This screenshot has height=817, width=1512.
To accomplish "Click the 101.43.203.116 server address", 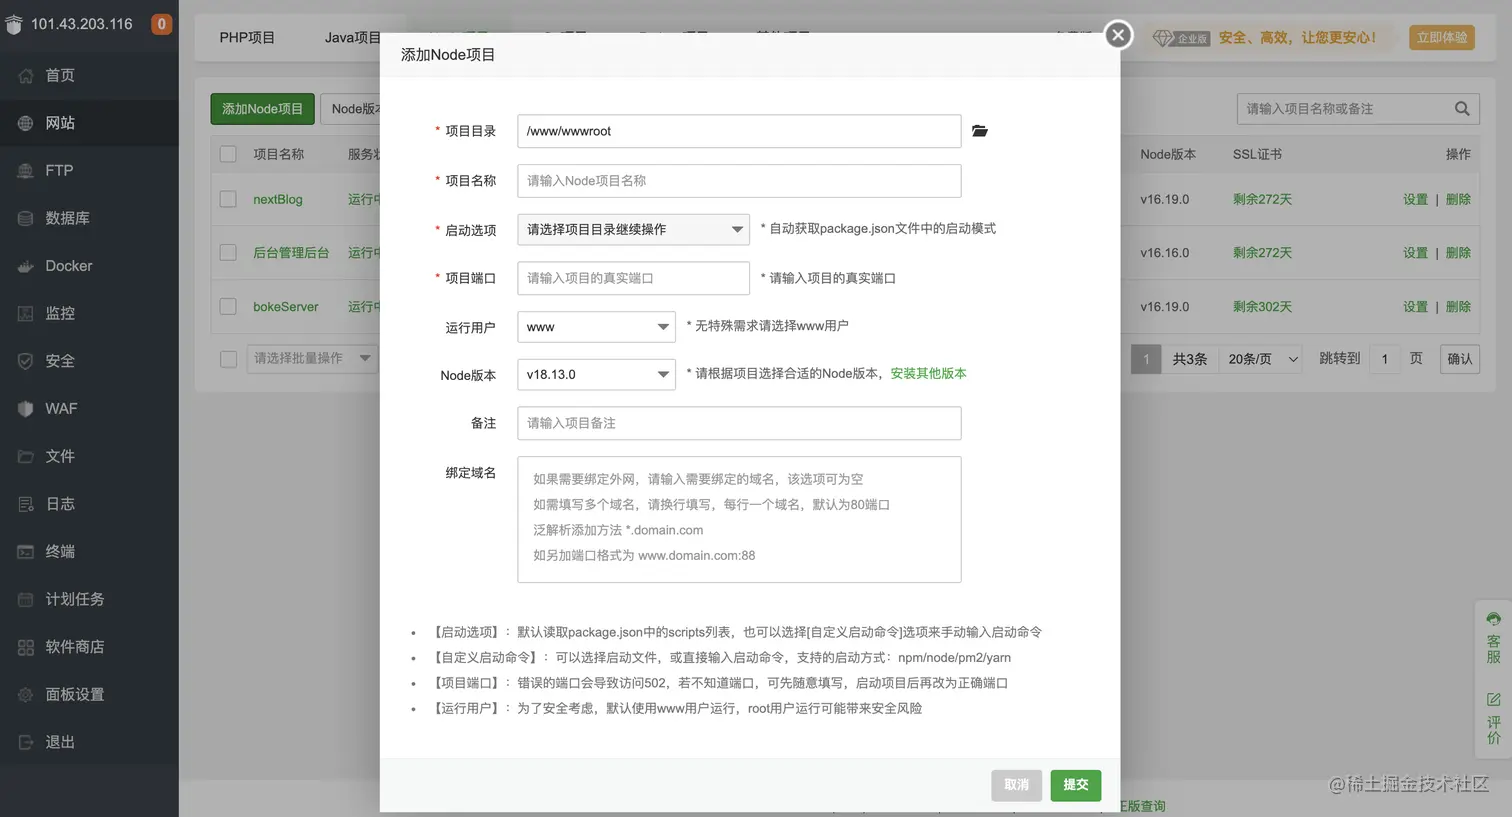I will click(82, 24).
